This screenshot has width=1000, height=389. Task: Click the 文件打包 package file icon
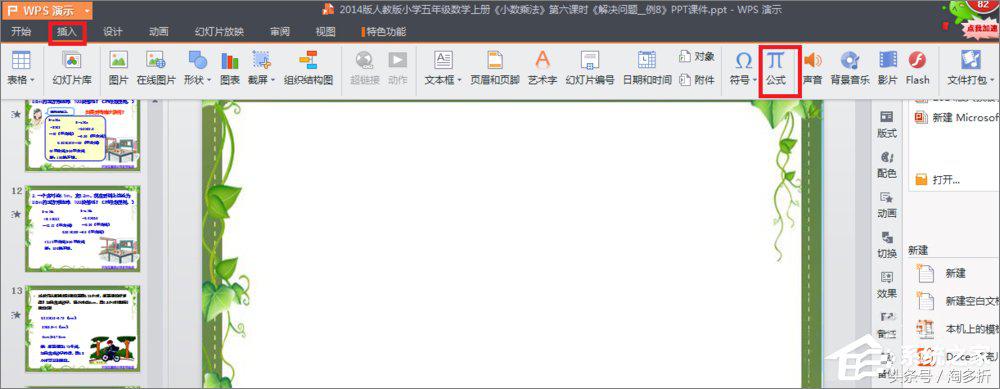point(971,60)
